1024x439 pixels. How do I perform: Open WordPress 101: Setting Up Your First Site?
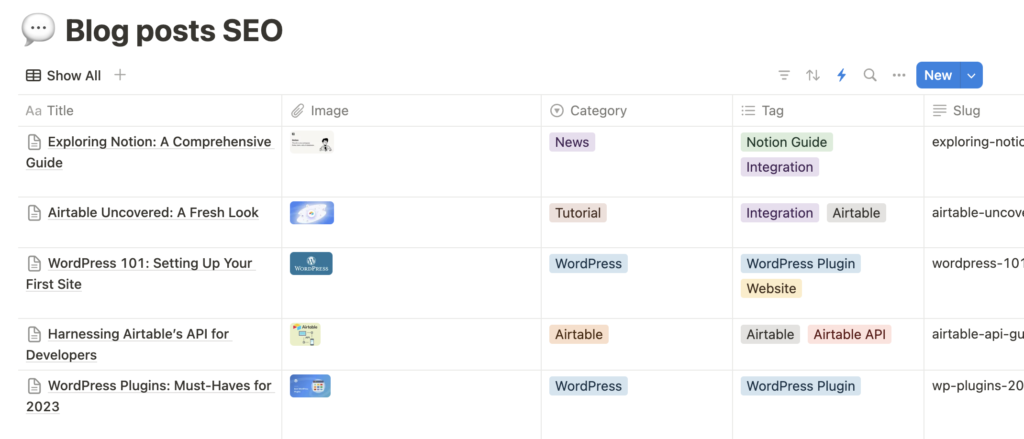tap(139, 274)
